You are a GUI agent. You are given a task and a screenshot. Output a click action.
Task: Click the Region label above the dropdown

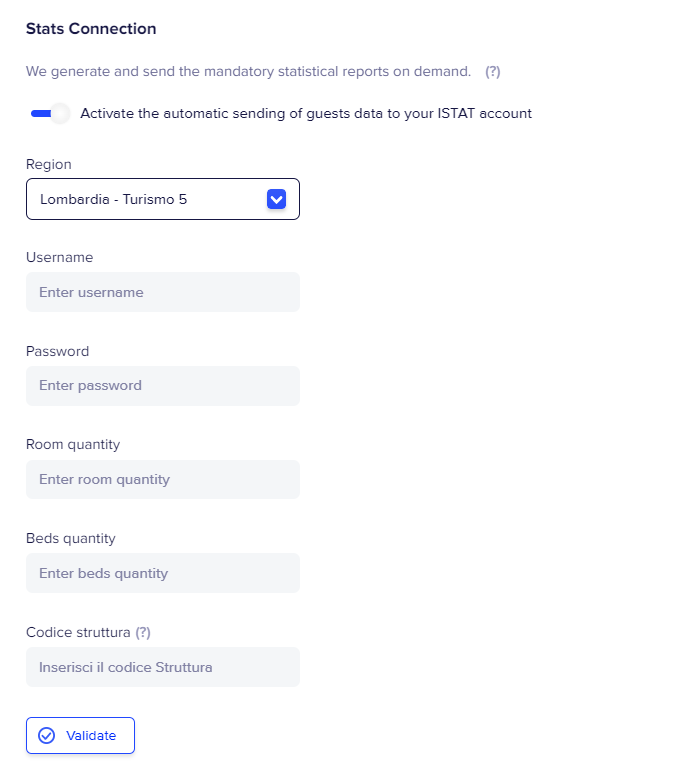click(49, 164)
